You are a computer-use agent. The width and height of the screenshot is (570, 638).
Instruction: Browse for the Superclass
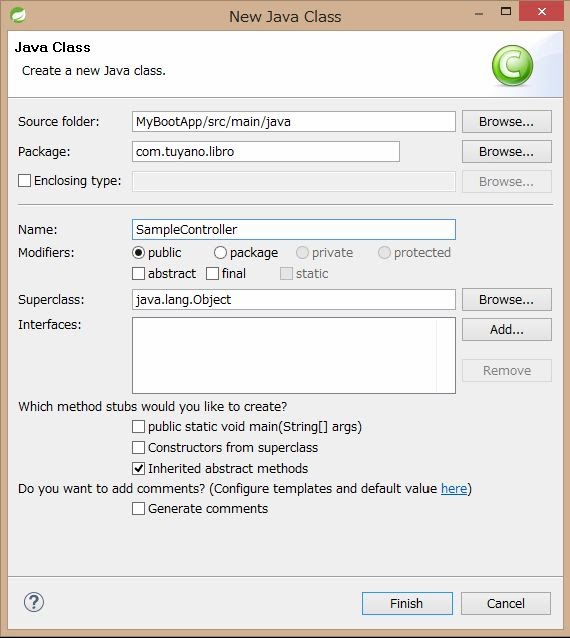tap(507, 299)
